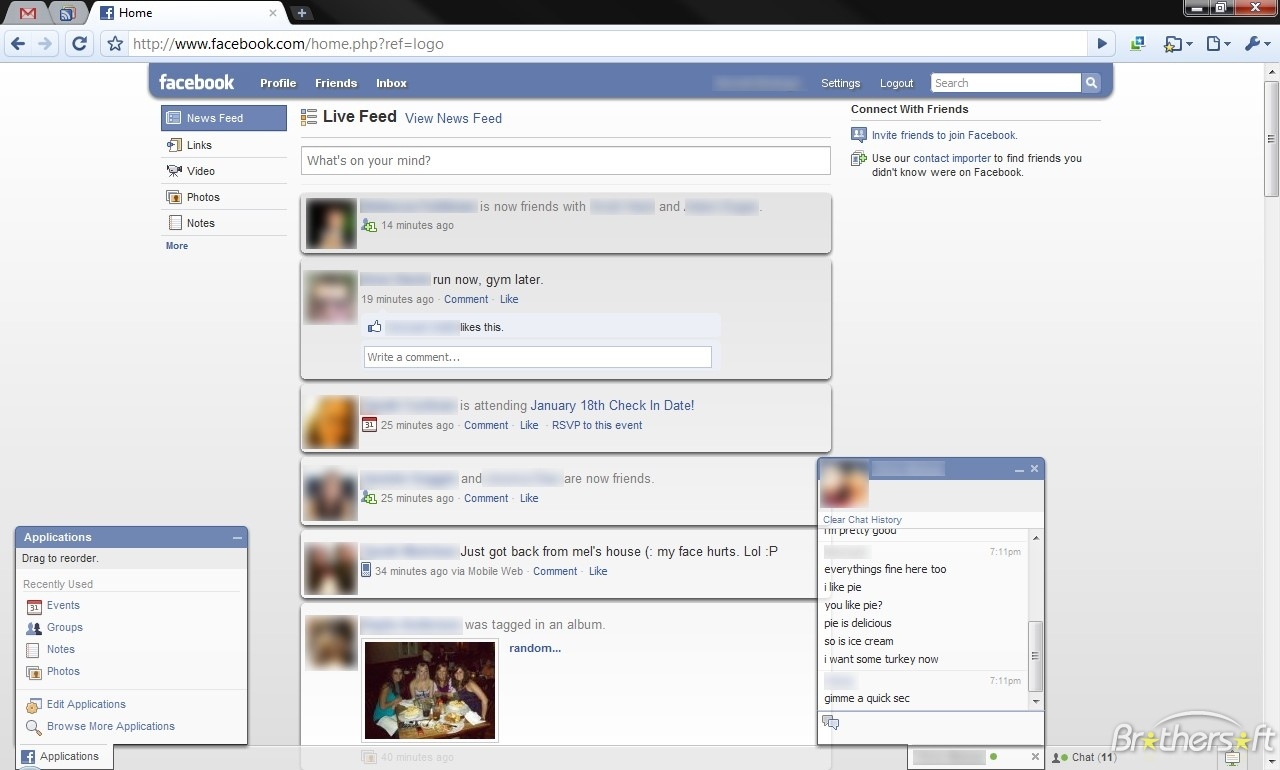Click the 'What's on your mind?' field
The image size is (1280, 770).
coord(566,160)
